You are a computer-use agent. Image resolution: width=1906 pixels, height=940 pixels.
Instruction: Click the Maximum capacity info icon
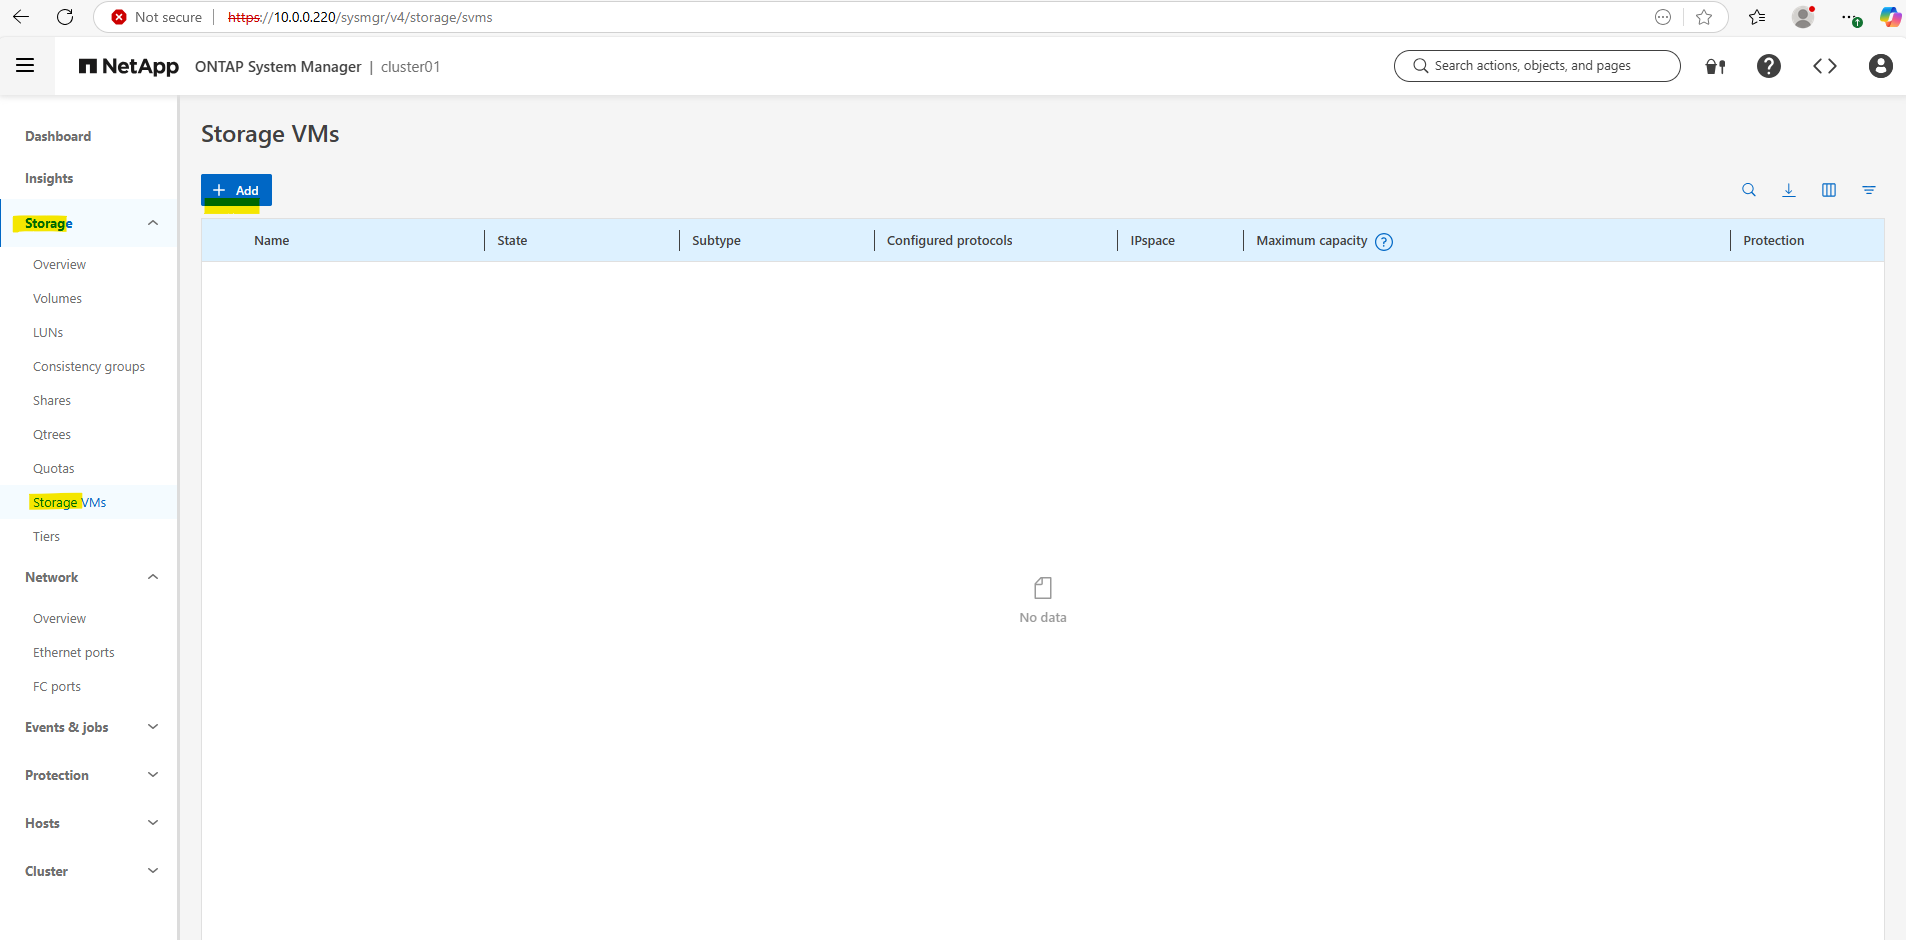coord(1384,241)
